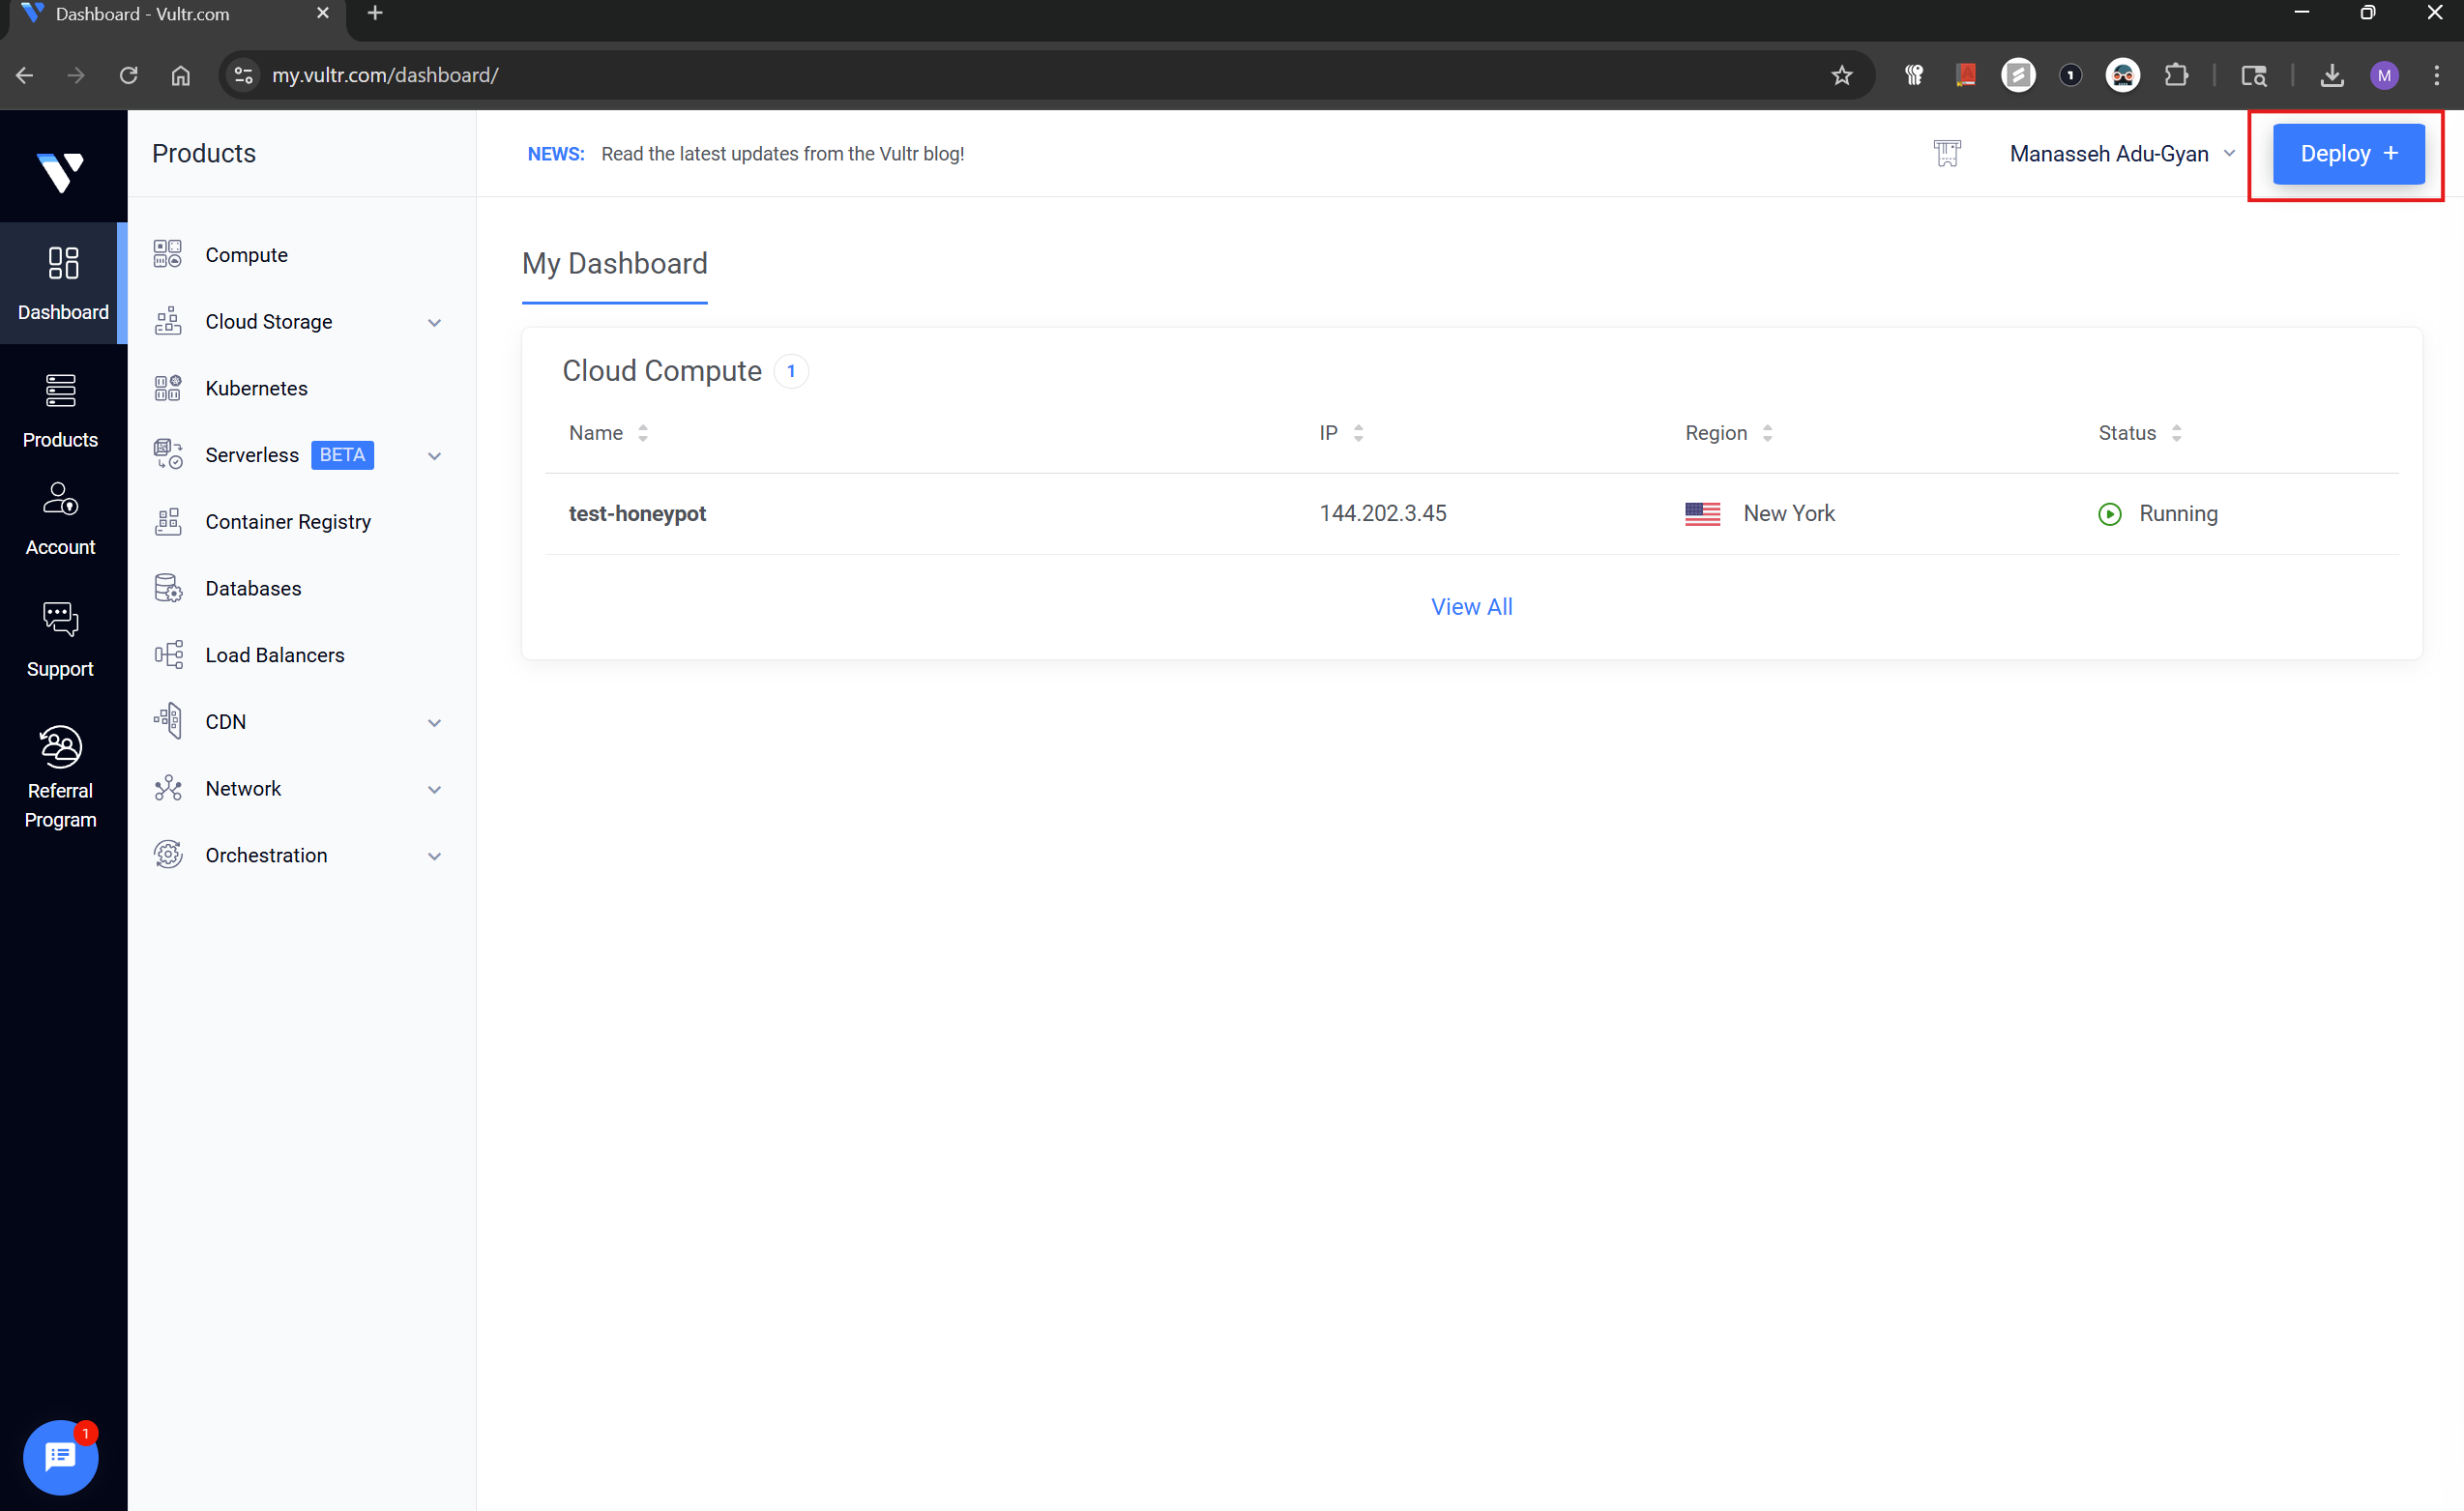
Task: Go back in the browser
Action: point(25,75)
